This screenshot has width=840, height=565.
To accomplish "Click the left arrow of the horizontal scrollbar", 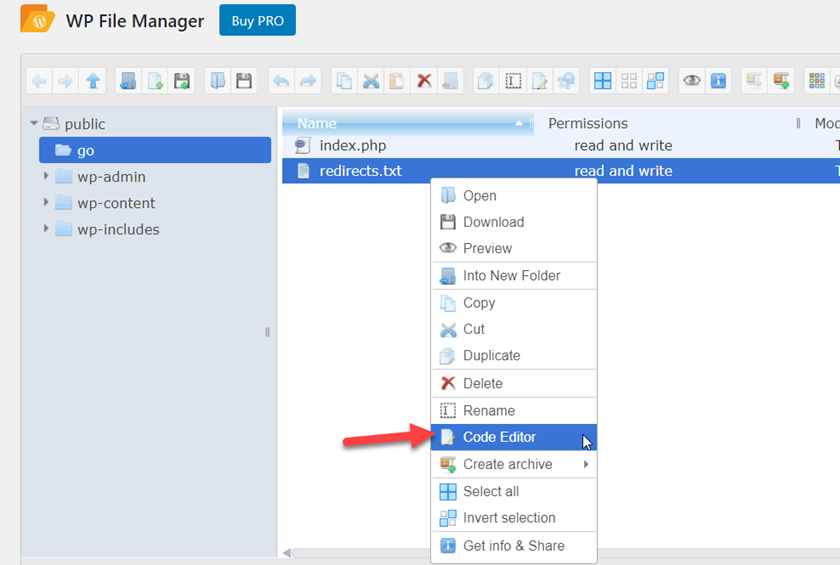I will (287, 553).
